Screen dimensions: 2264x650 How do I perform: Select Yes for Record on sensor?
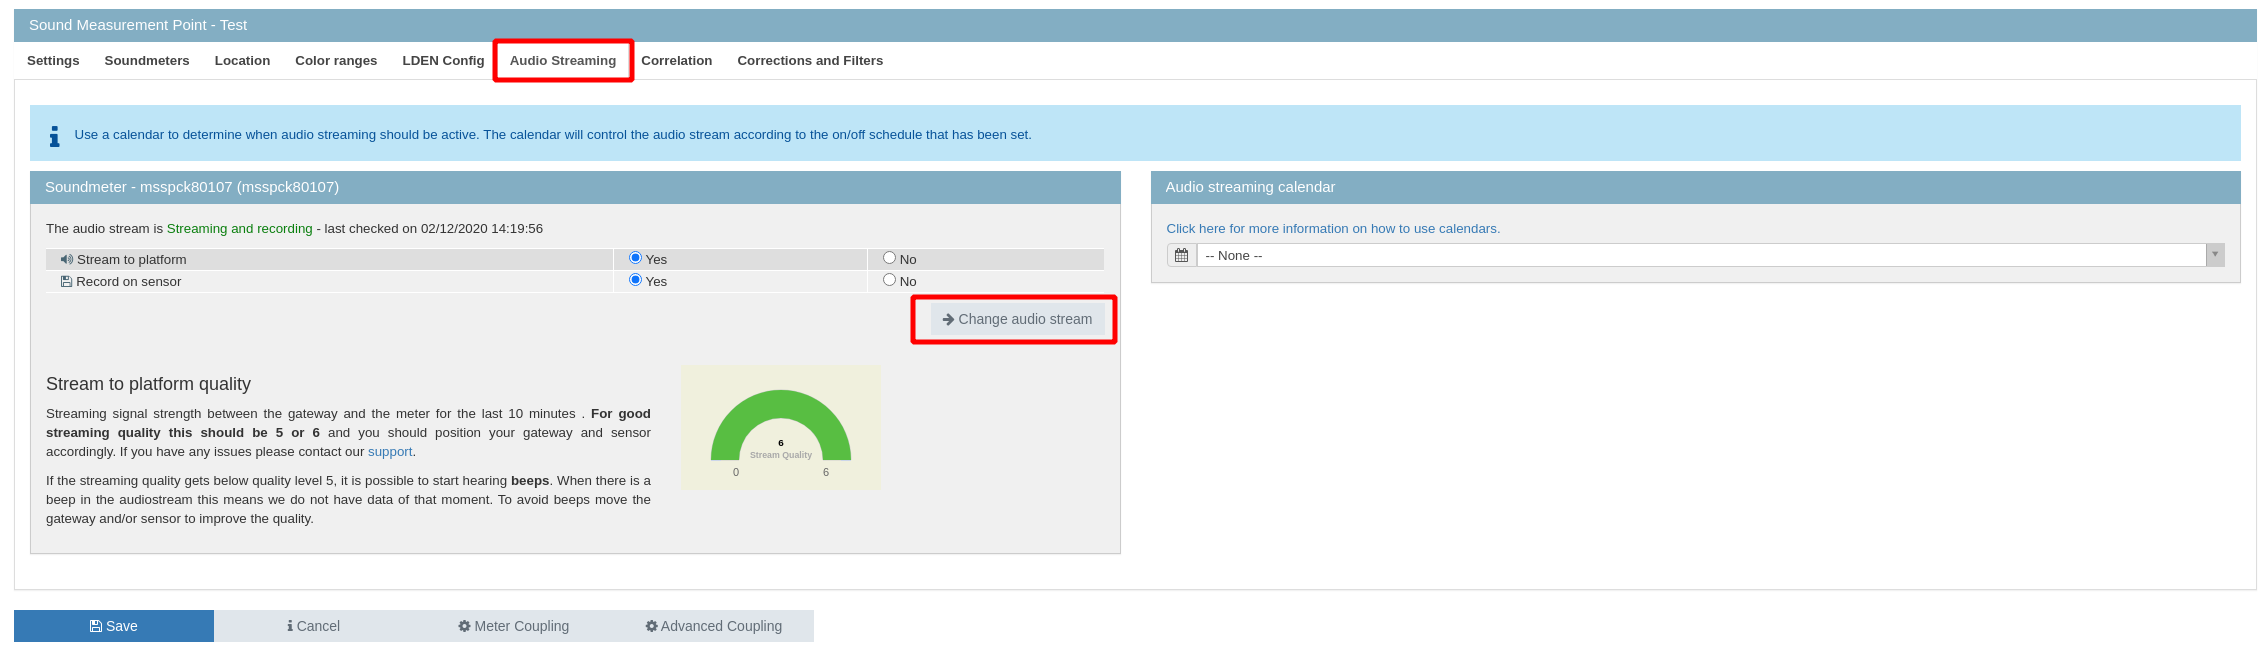click(635, 280)
